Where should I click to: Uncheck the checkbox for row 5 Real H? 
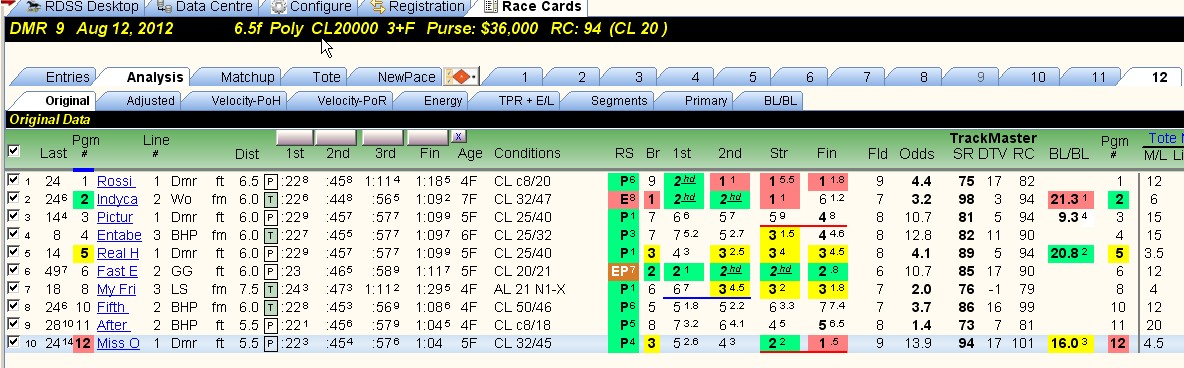click(x=13, y=253)
